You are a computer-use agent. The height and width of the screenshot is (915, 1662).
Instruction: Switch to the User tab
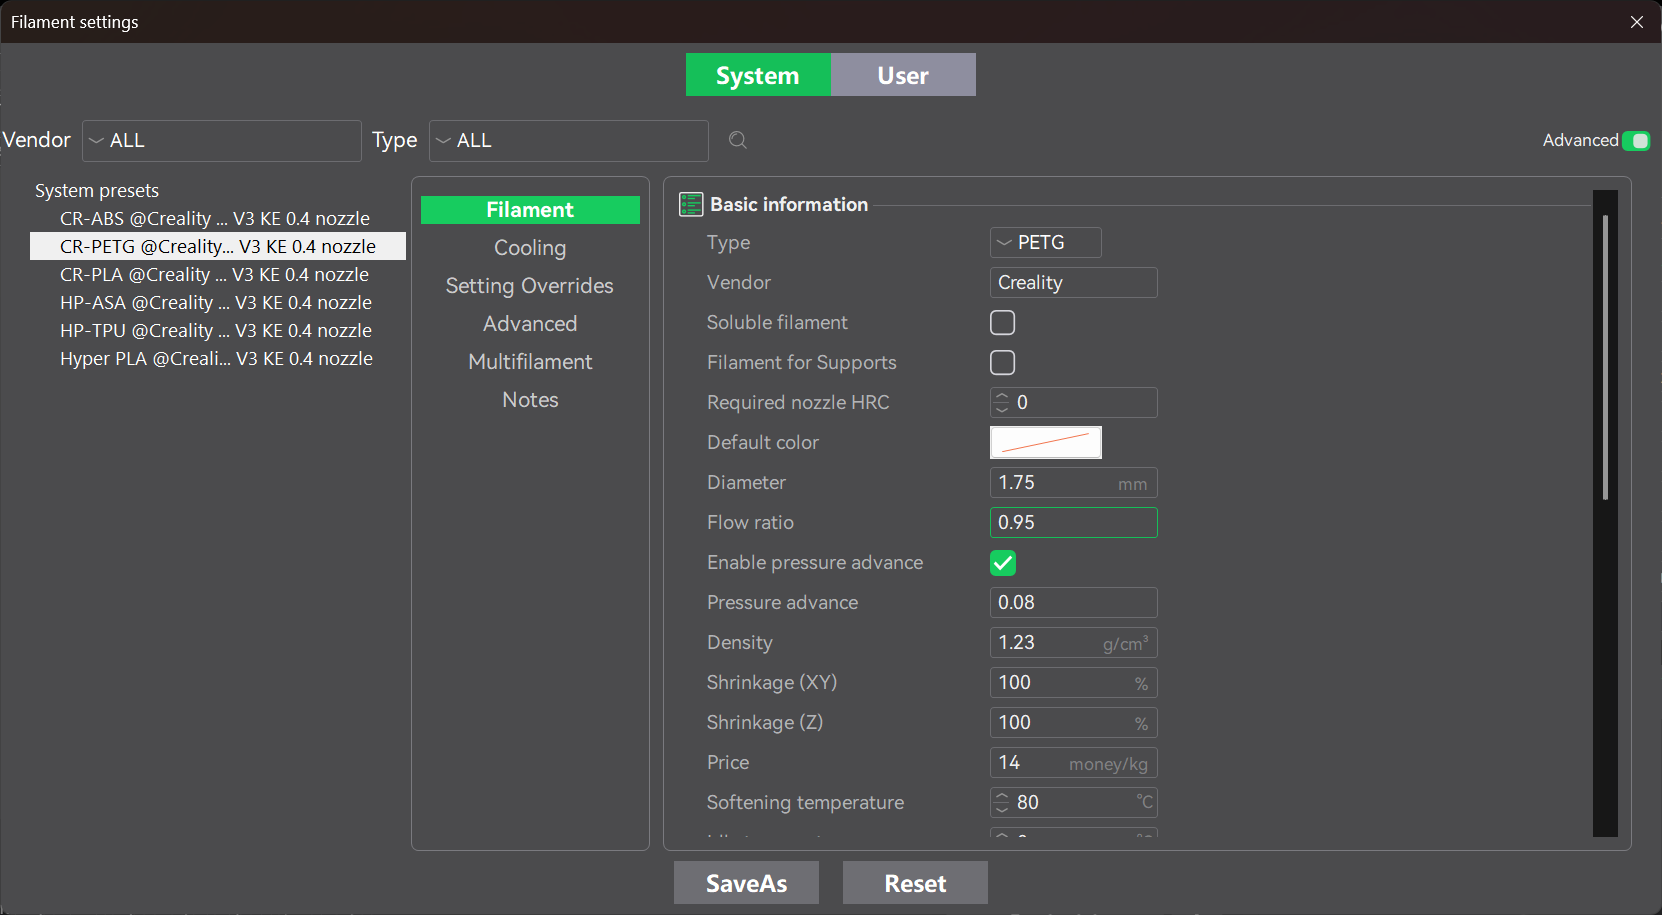click(x=903, y=75)
